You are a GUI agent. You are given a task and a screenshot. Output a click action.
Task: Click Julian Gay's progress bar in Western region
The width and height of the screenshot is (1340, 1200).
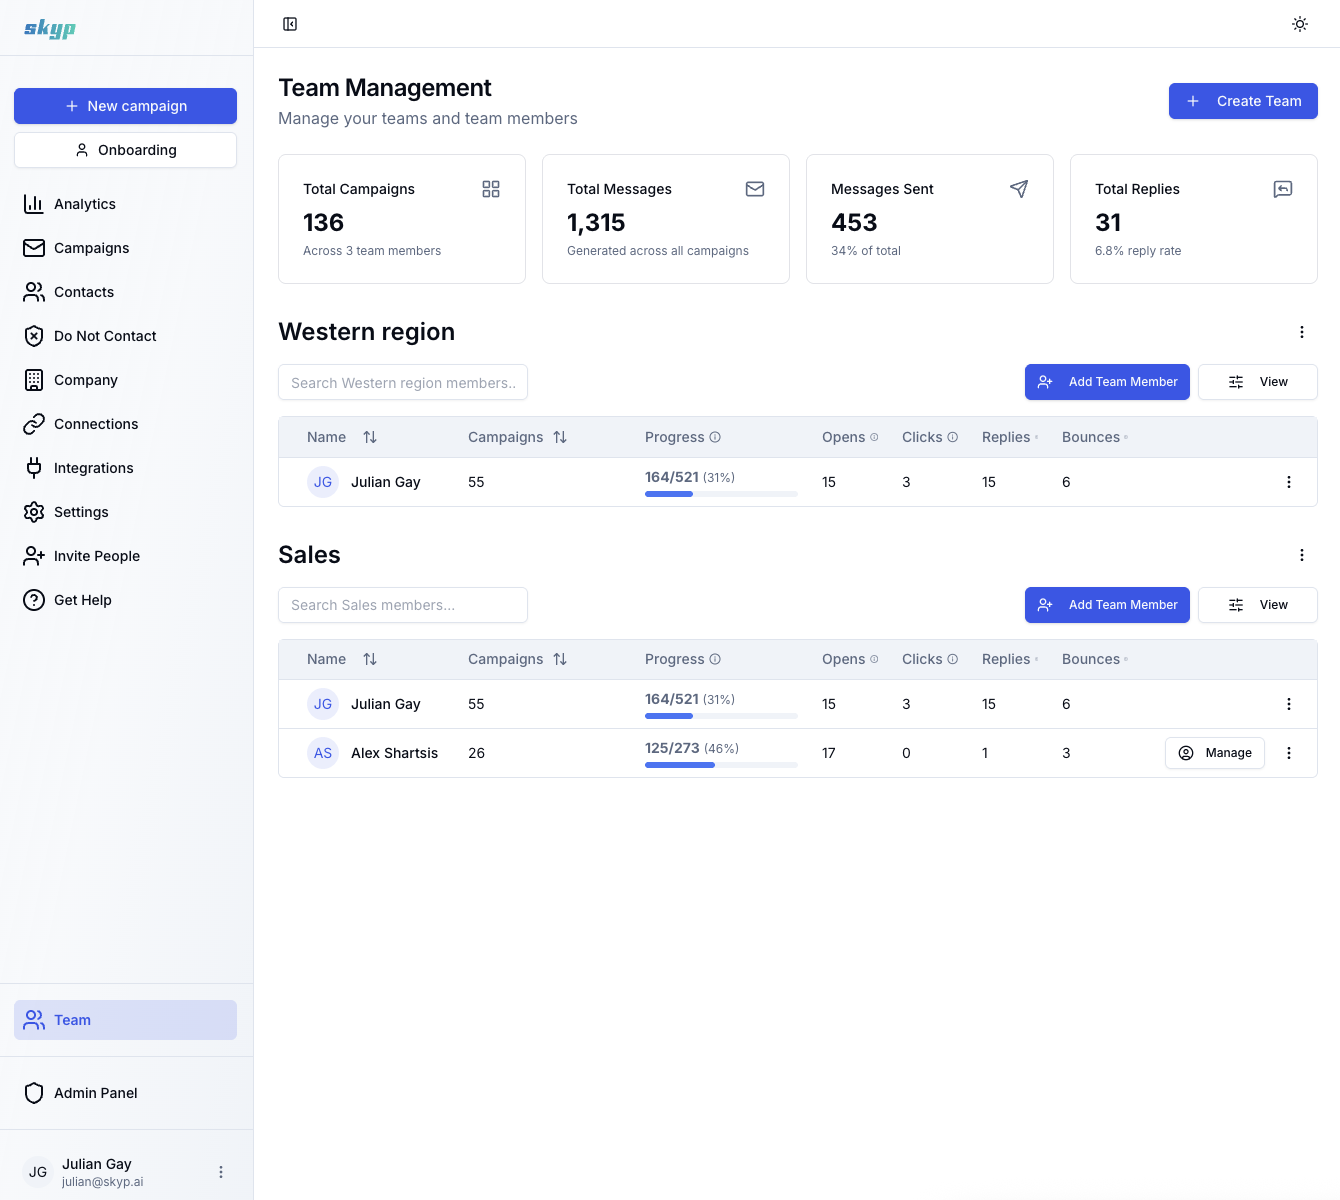tap(720, 493)
